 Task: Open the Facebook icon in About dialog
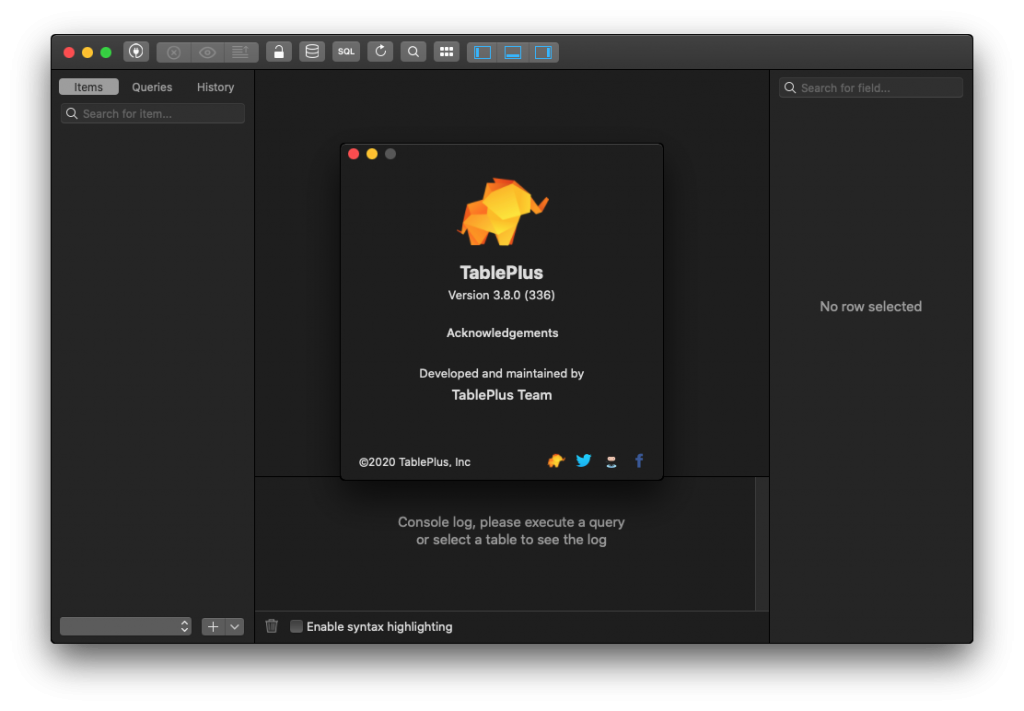tap(639, 461)
